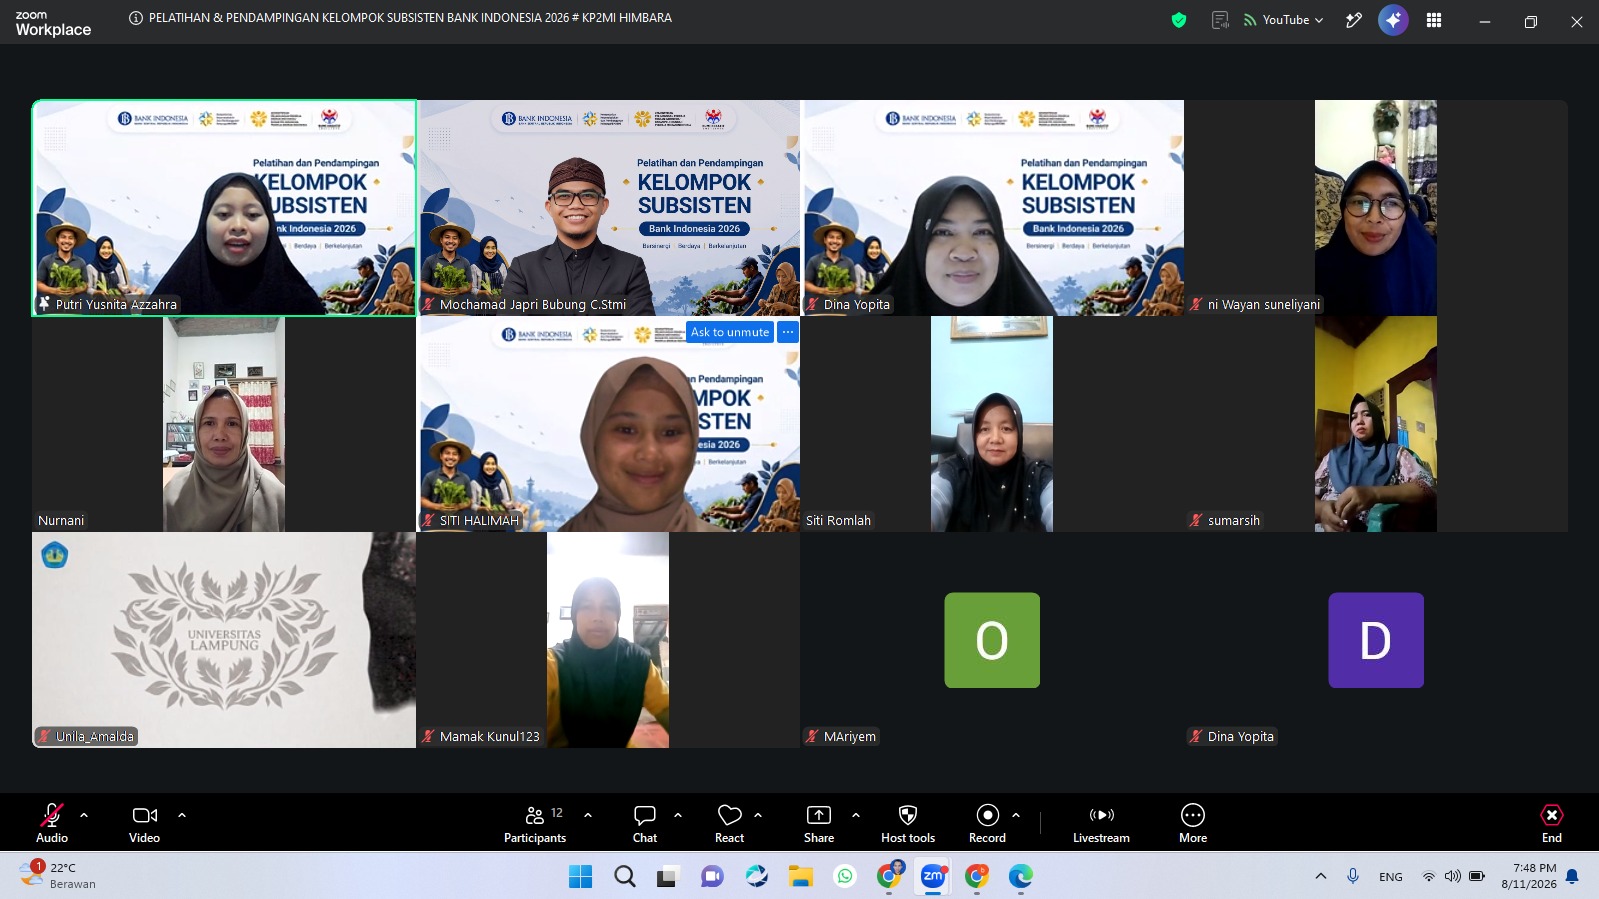
Task: Select the Universitas Lampung video tile
Action: (224, 640)
